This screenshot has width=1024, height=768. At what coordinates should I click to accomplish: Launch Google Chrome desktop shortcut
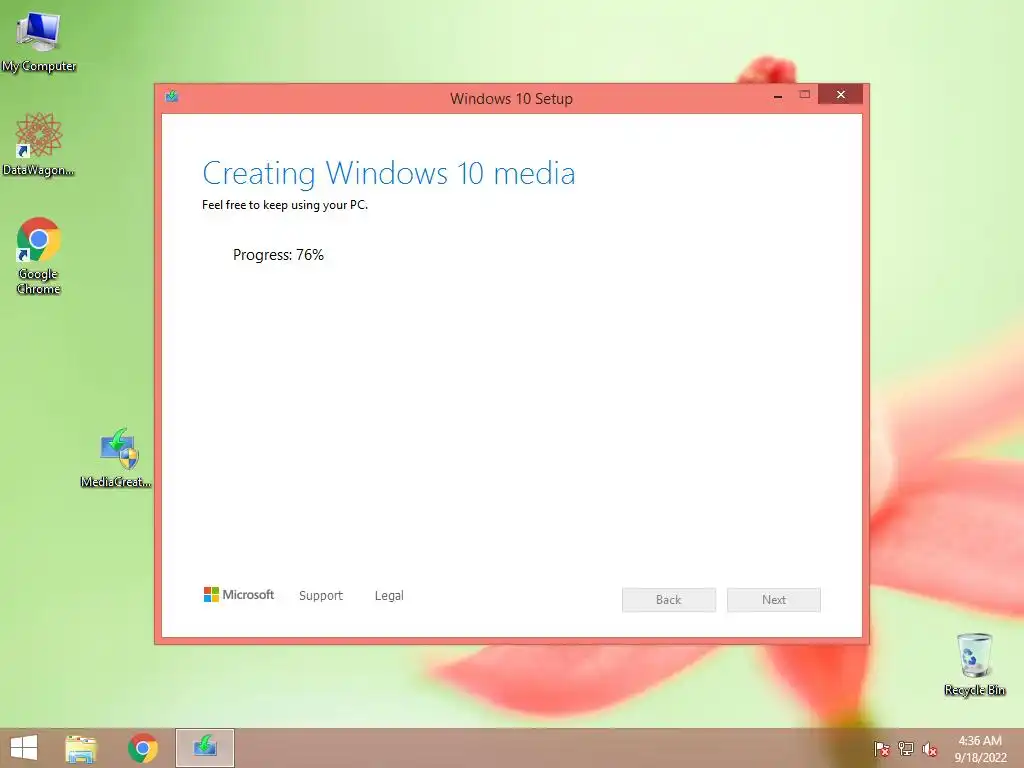(x=39, y=255)
